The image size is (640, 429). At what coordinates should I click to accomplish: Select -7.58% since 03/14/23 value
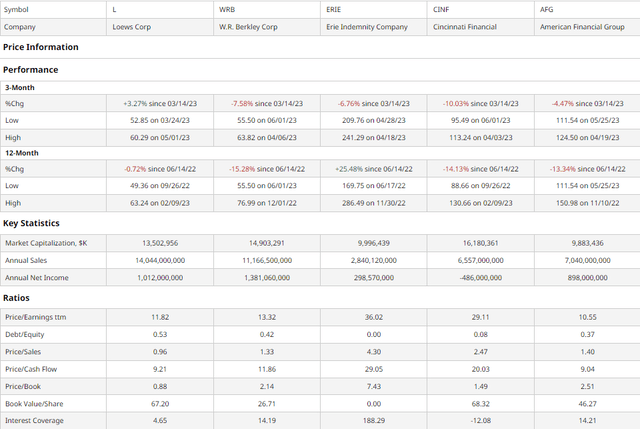point(267,104)
